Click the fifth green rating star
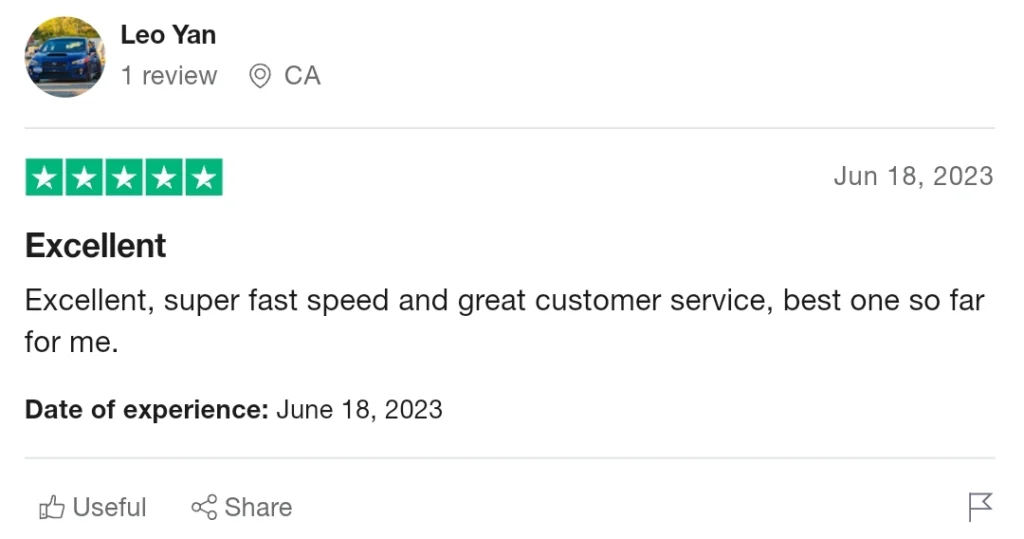Viewport: 1024px width, 539px height. click(204, 178)
